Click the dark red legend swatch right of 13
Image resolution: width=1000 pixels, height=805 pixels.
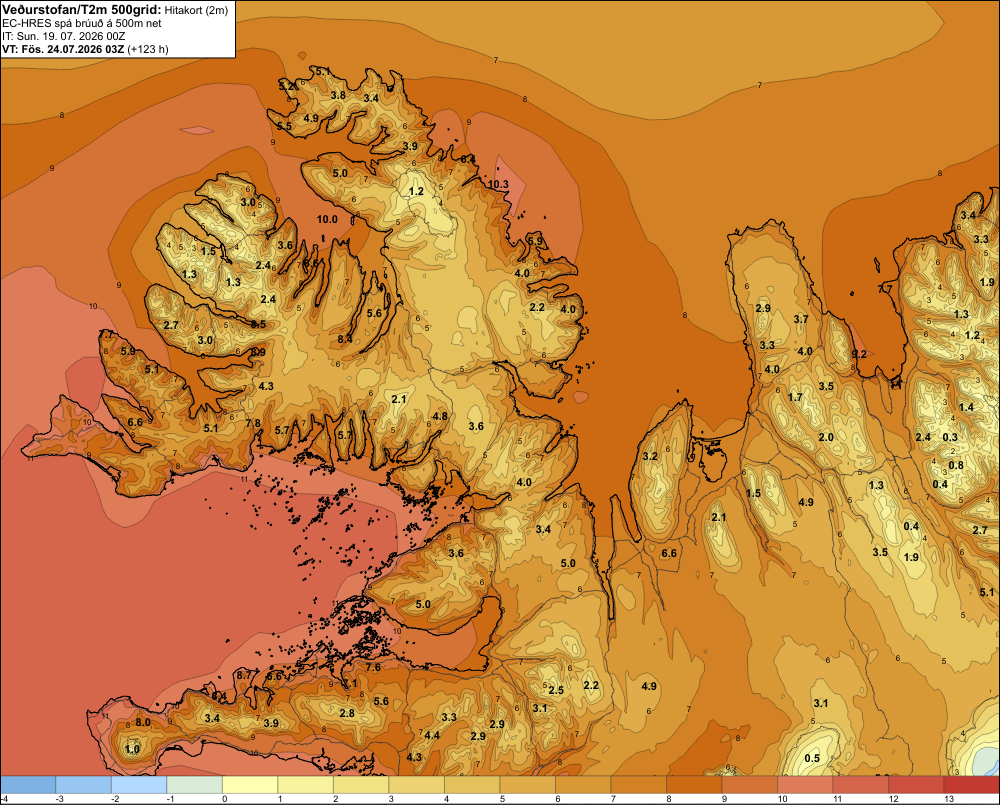click(971, 785)
